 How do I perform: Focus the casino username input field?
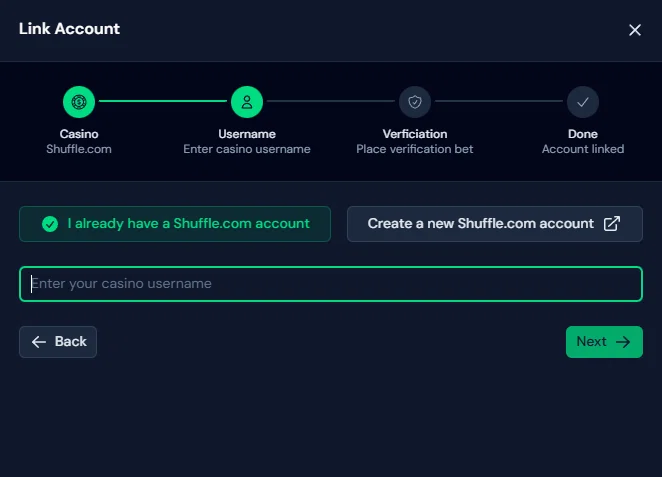(x=330, y=284)
